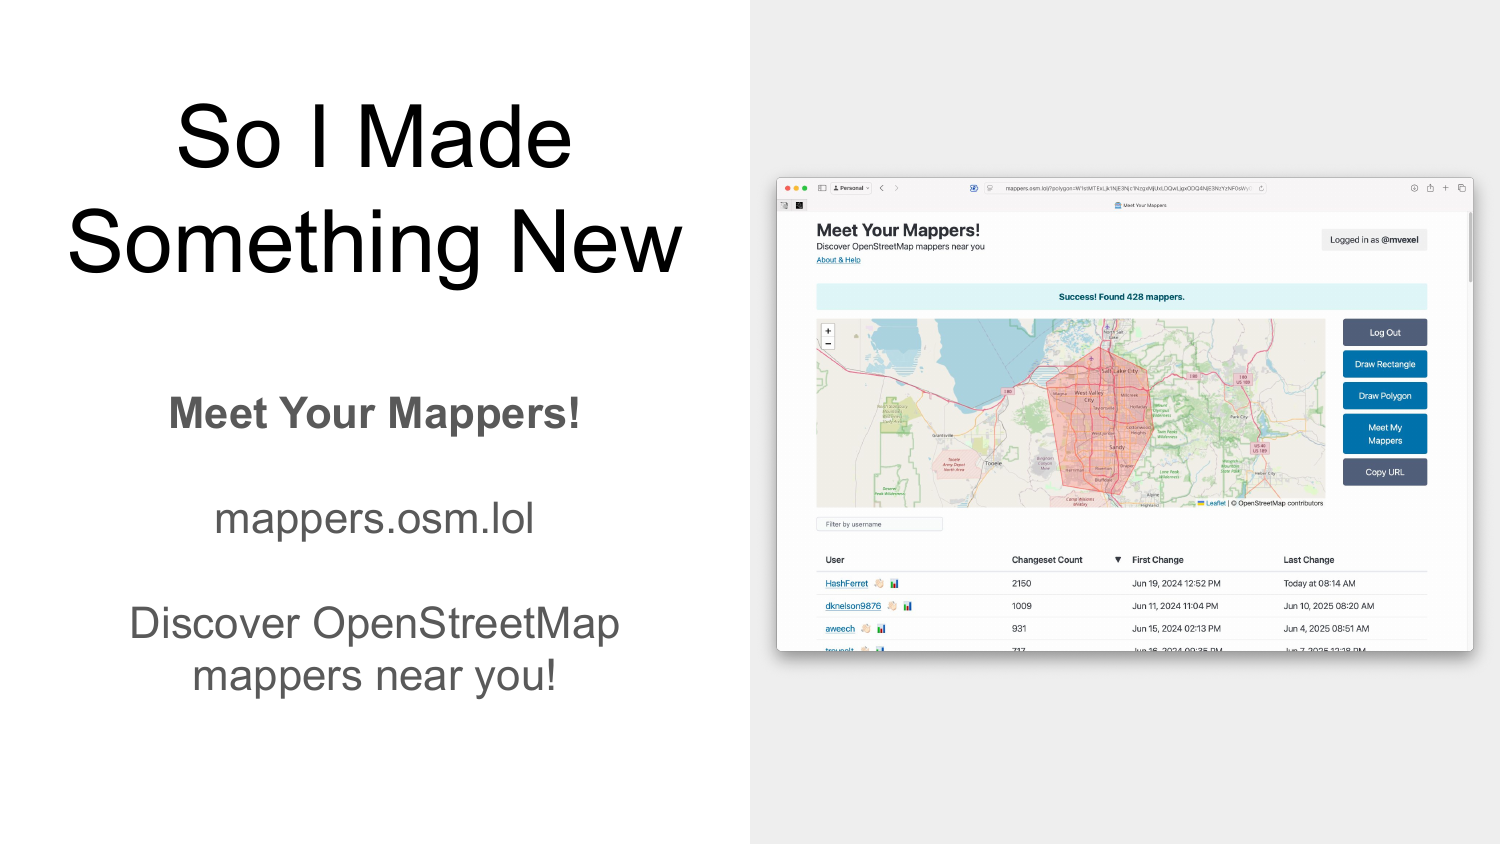Click the Safari sidebar toggle icon
The width and height of the screenshot is (1500, 844).
pos(822,188)
